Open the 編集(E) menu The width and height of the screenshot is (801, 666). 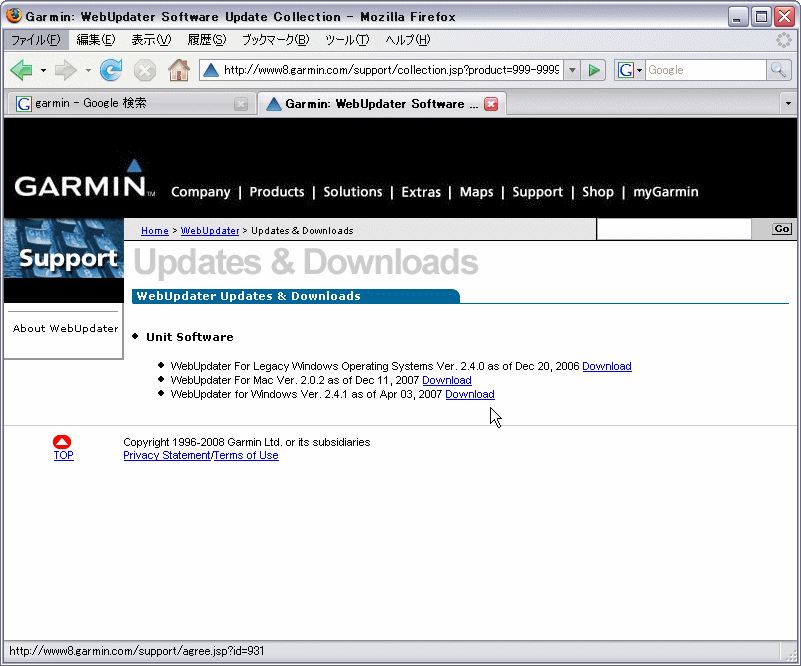pyautogui.click(x=96, y=40)
